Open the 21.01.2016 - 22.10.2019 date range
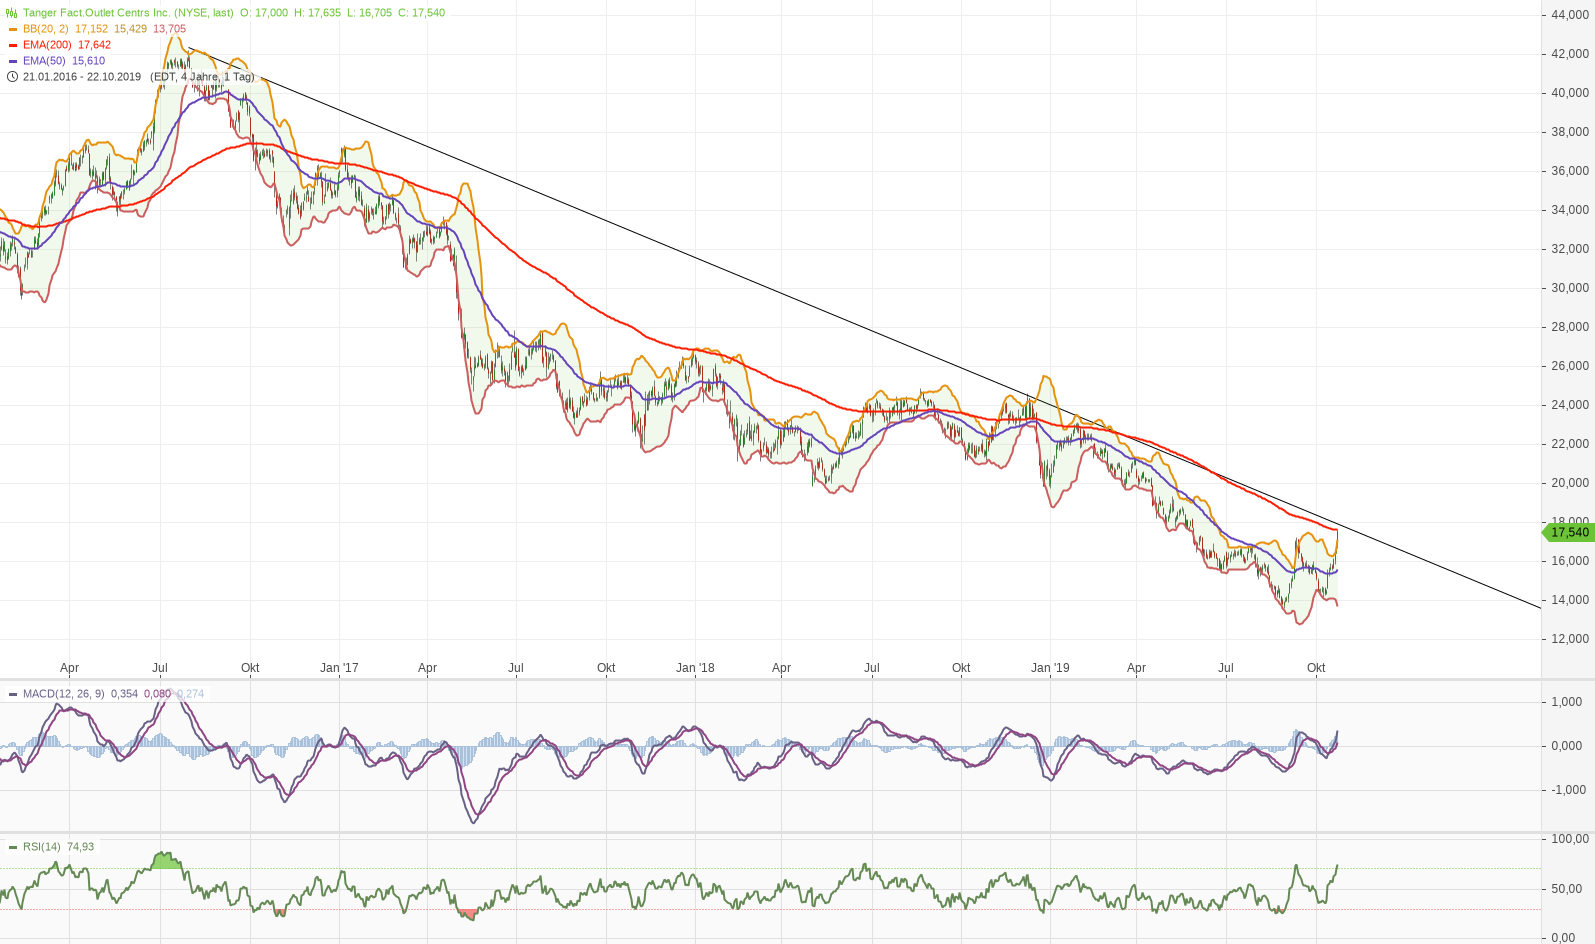This screenshot has height=944, width=1595. click(82, 77)
